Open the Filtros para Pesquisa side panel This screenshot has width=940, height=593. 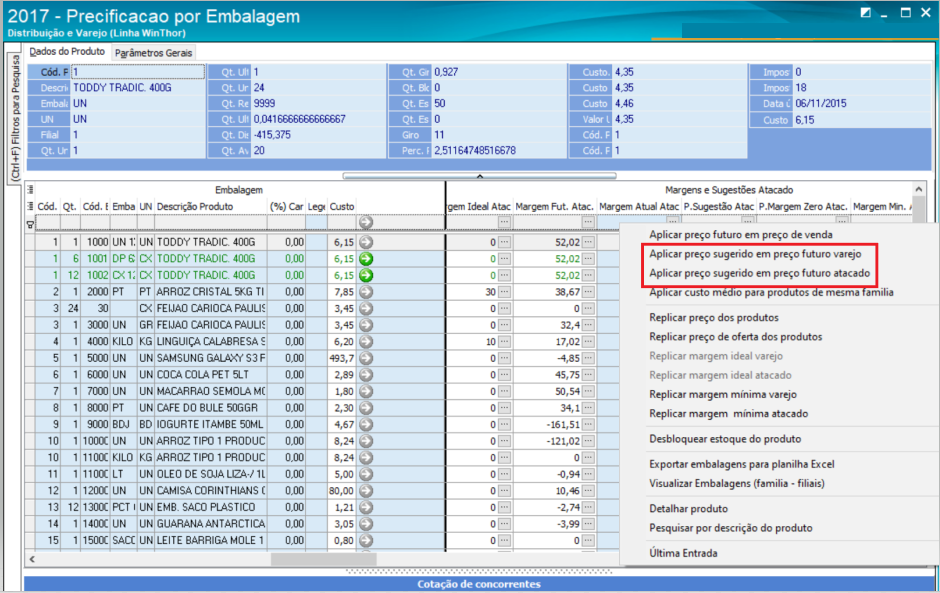pos(15,117)
